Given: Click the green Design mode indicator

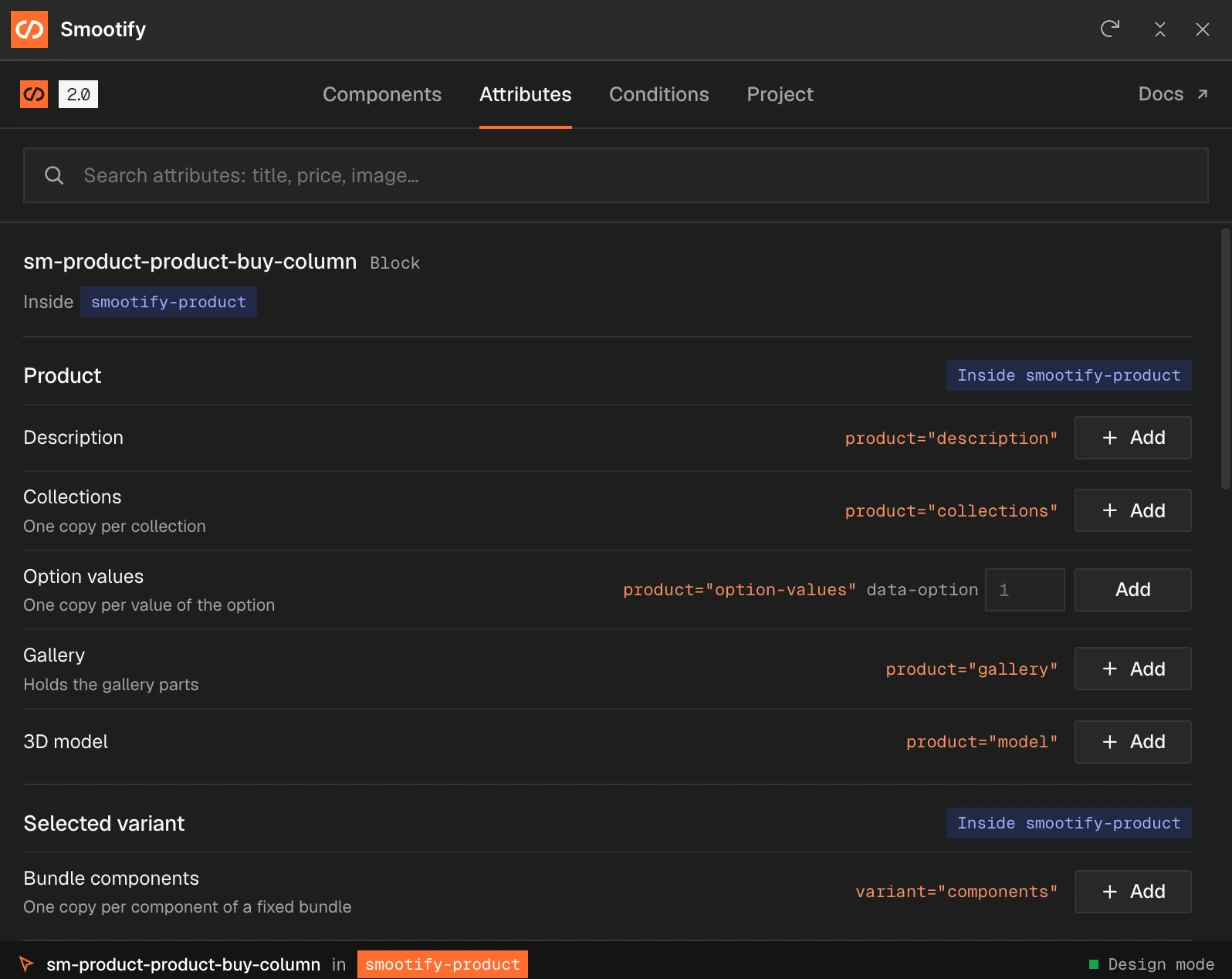Looking at the screenshot, I should pos(1093,965).
